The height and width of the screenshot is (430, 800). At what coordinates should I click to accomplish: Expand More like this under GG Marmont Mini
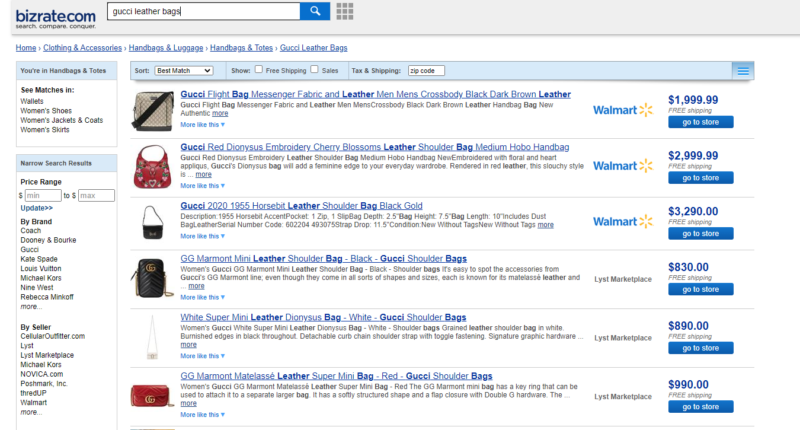[x=202, y=297]
